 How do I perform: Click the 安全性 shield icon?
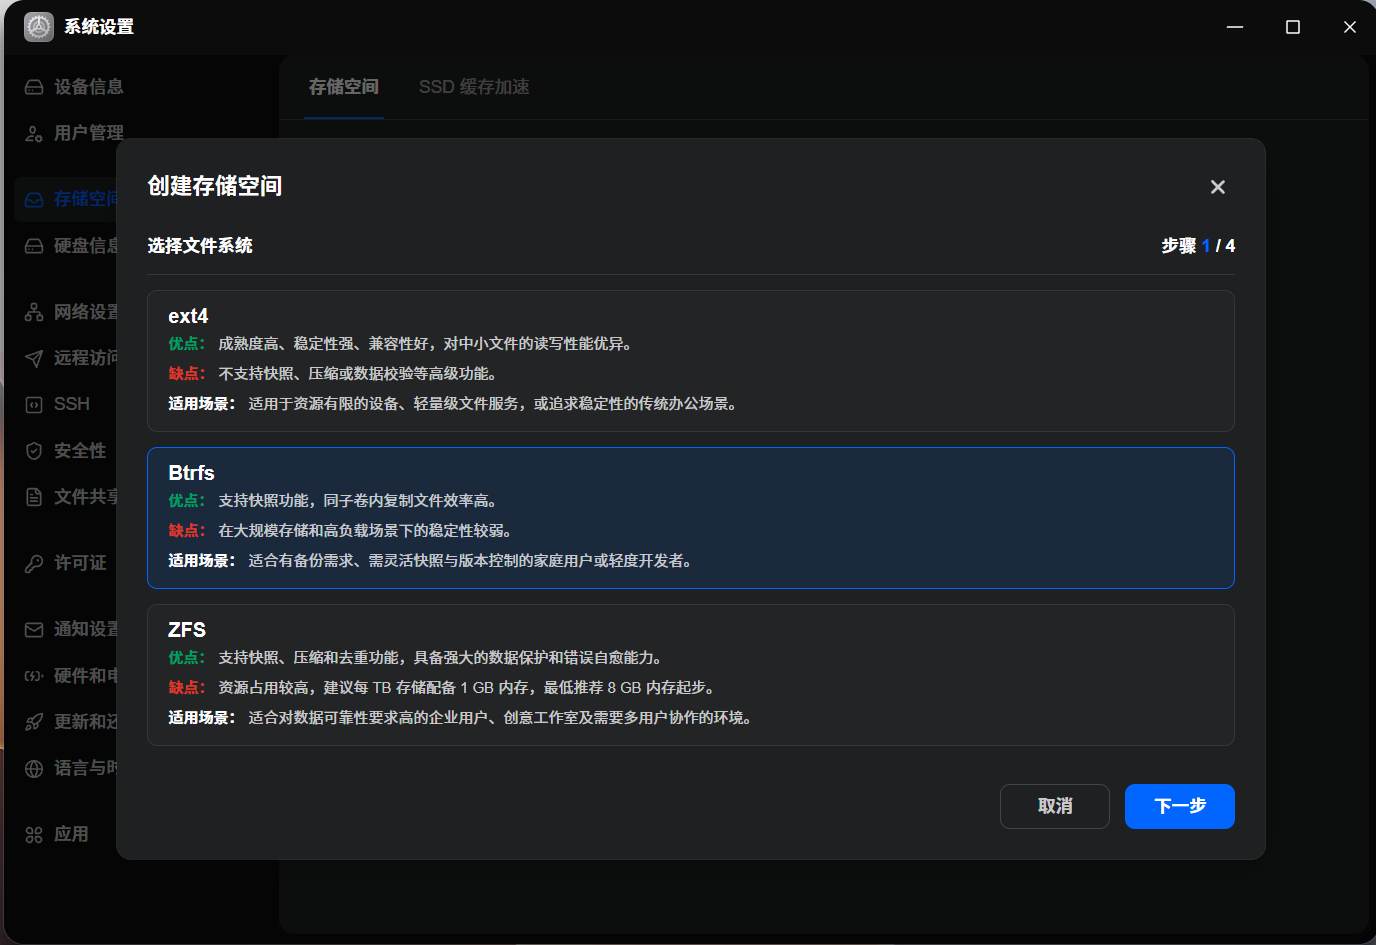[x=34, y=451]
